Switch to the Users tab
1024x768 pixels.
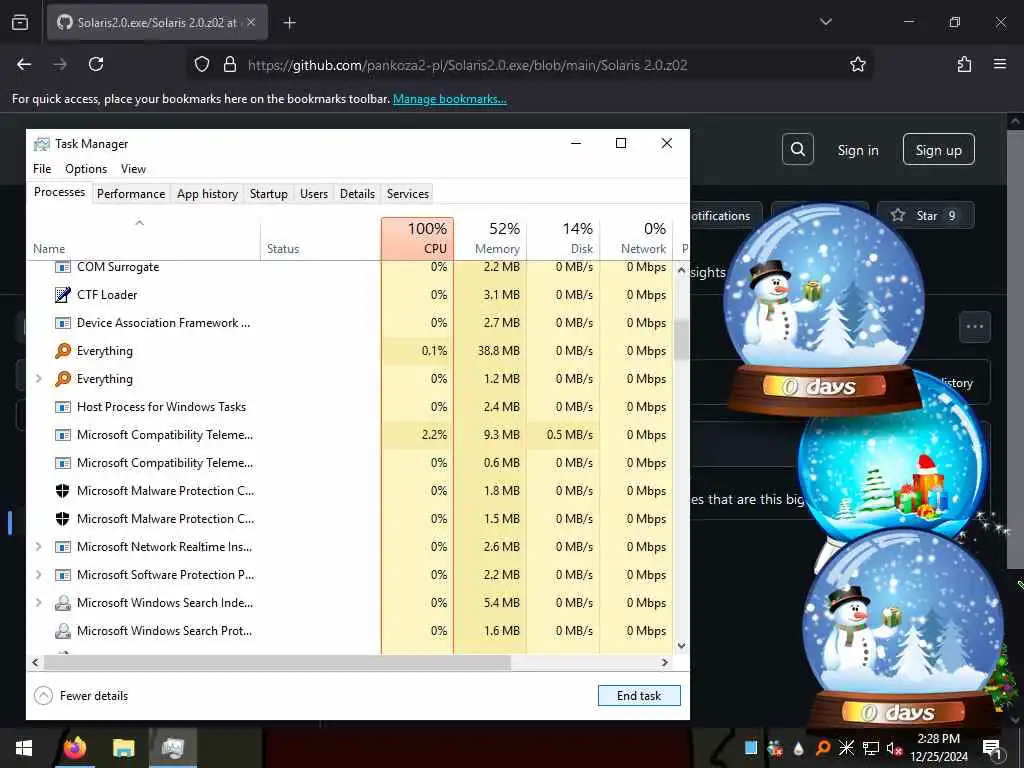coord(313,194)
